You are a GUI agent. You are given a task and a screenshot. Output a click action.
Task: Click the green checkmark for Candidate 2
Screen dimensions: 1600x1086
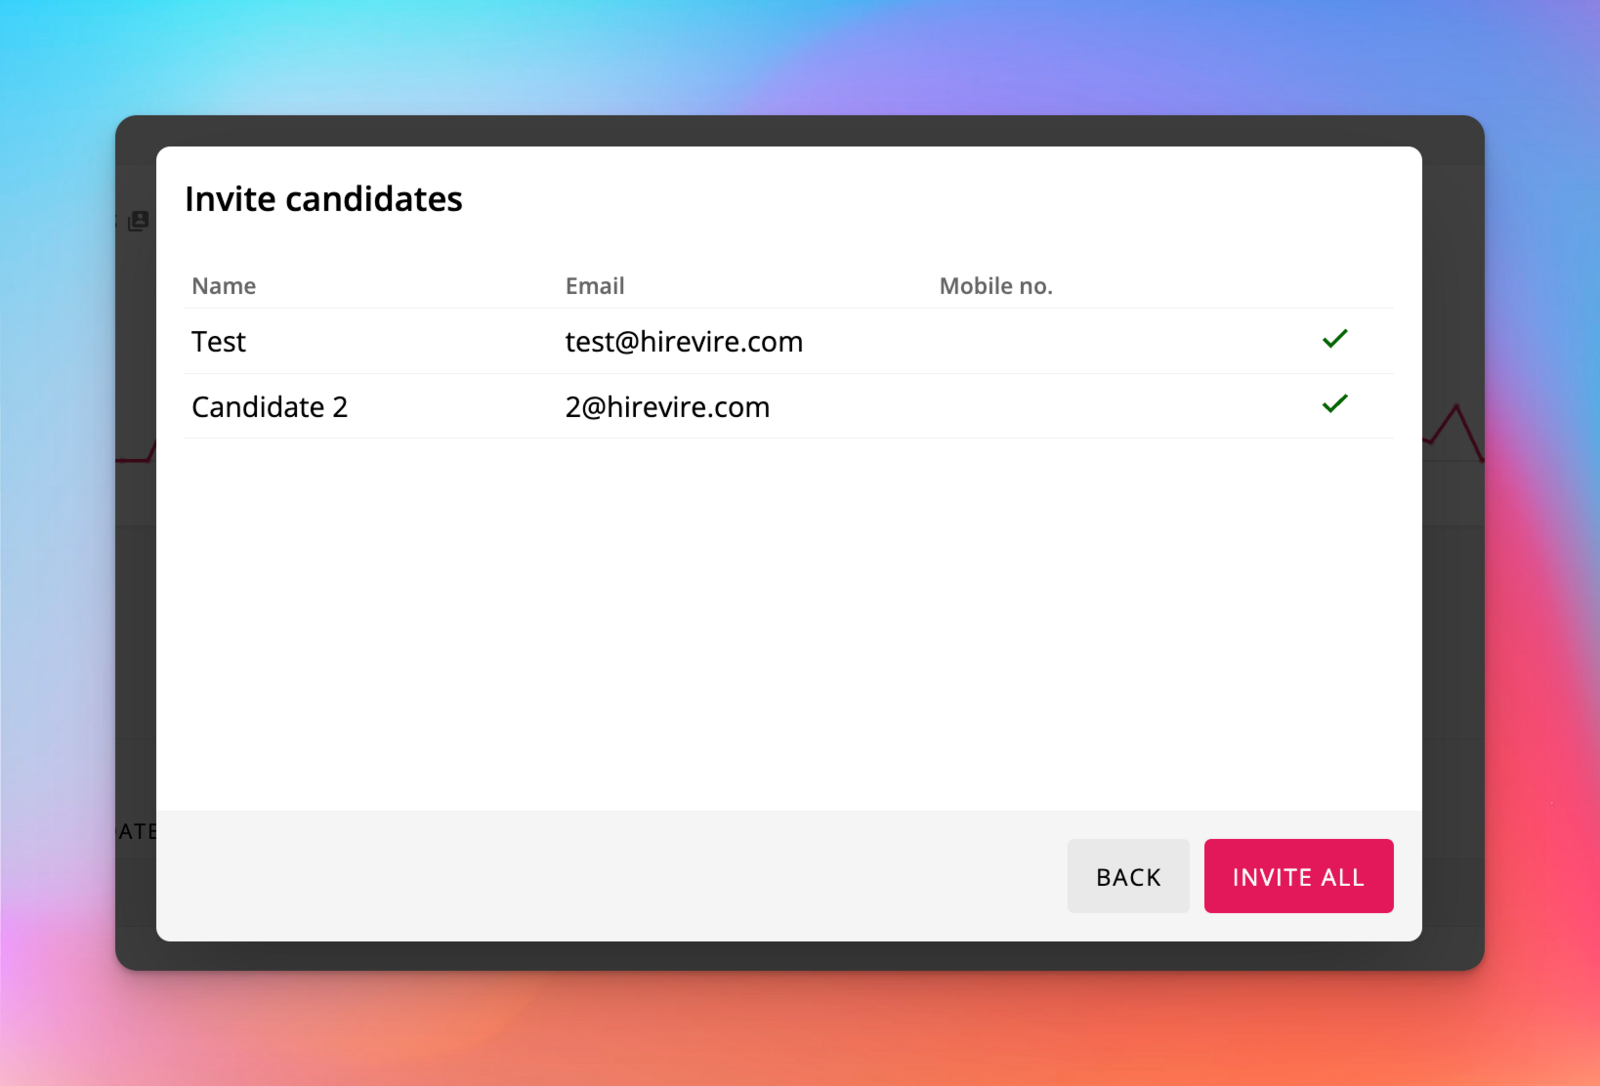[x=1334, y=405]
